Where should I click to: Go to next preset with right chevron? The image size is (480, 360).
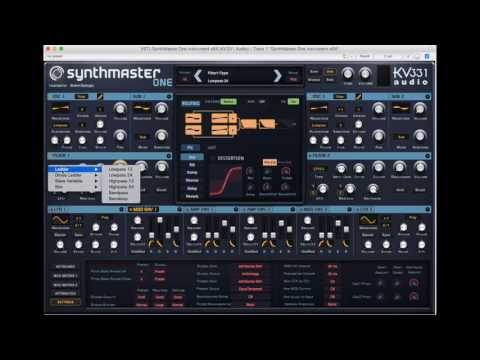(277, 76)
